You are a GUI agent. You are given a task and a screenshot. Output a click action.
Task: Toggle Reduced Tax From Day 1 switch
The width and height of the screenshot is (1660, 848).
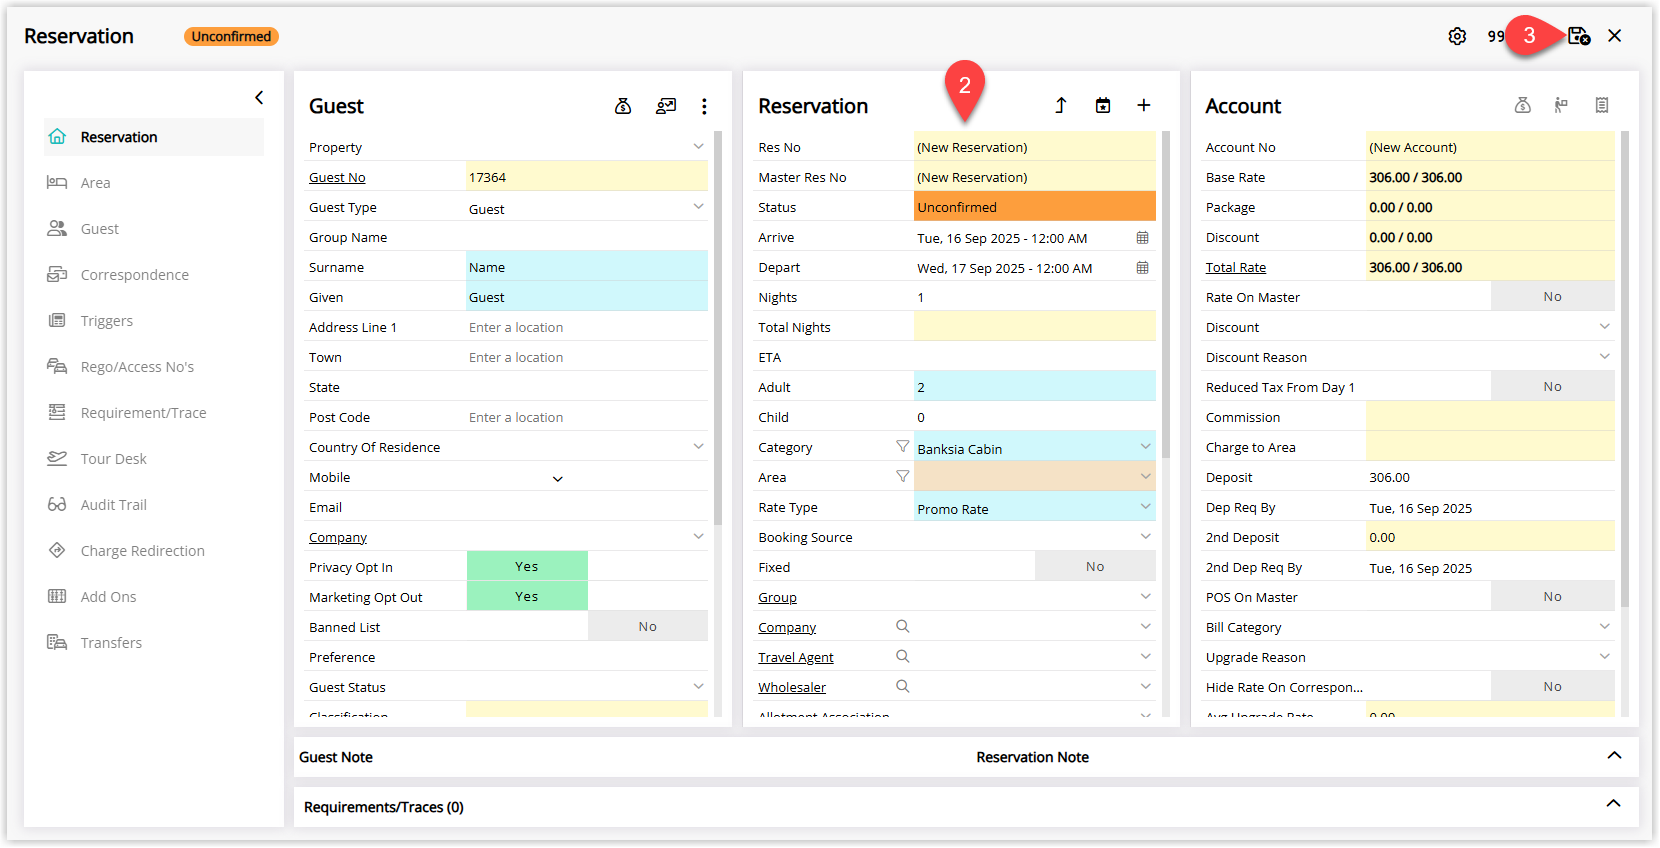point(1552,387)
